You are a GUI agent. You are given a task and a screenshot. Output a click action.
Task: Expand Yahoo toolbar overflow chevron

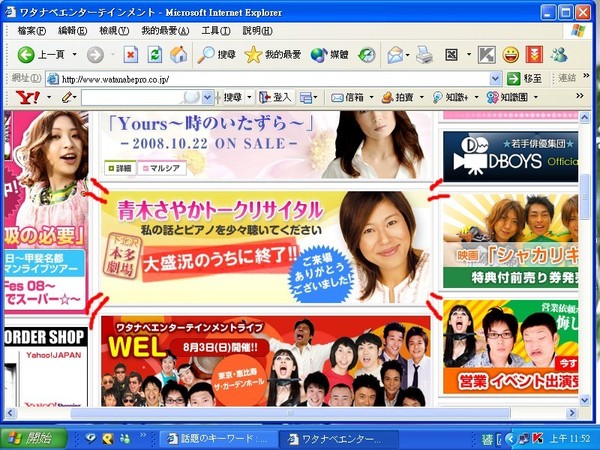click(x=580, y=96)
